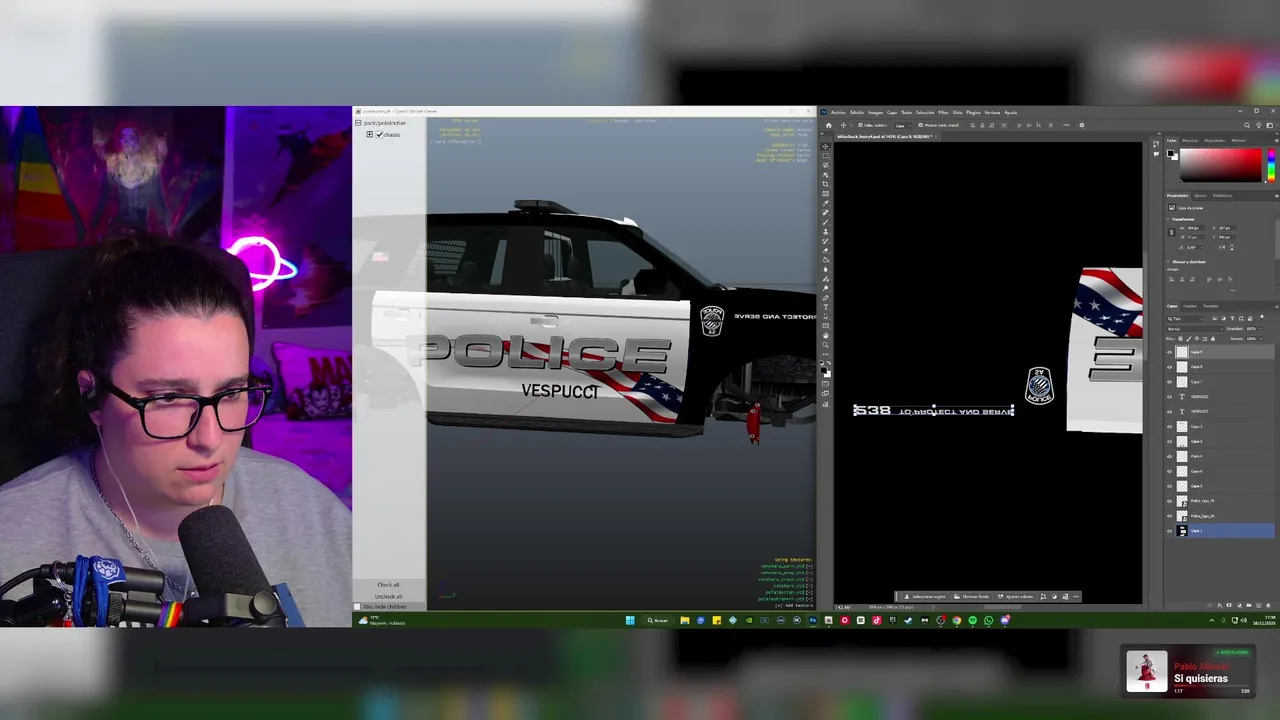Click the rainbow hue slider strip

pos(1272,165)
